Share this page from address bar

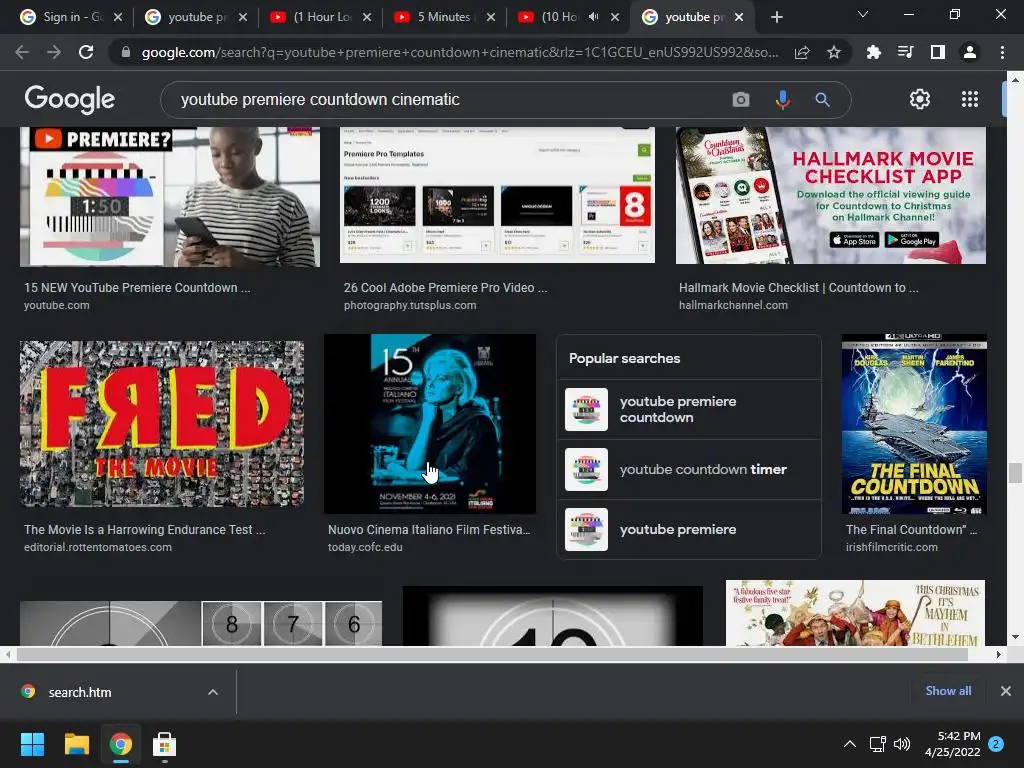tap(802, 52)
